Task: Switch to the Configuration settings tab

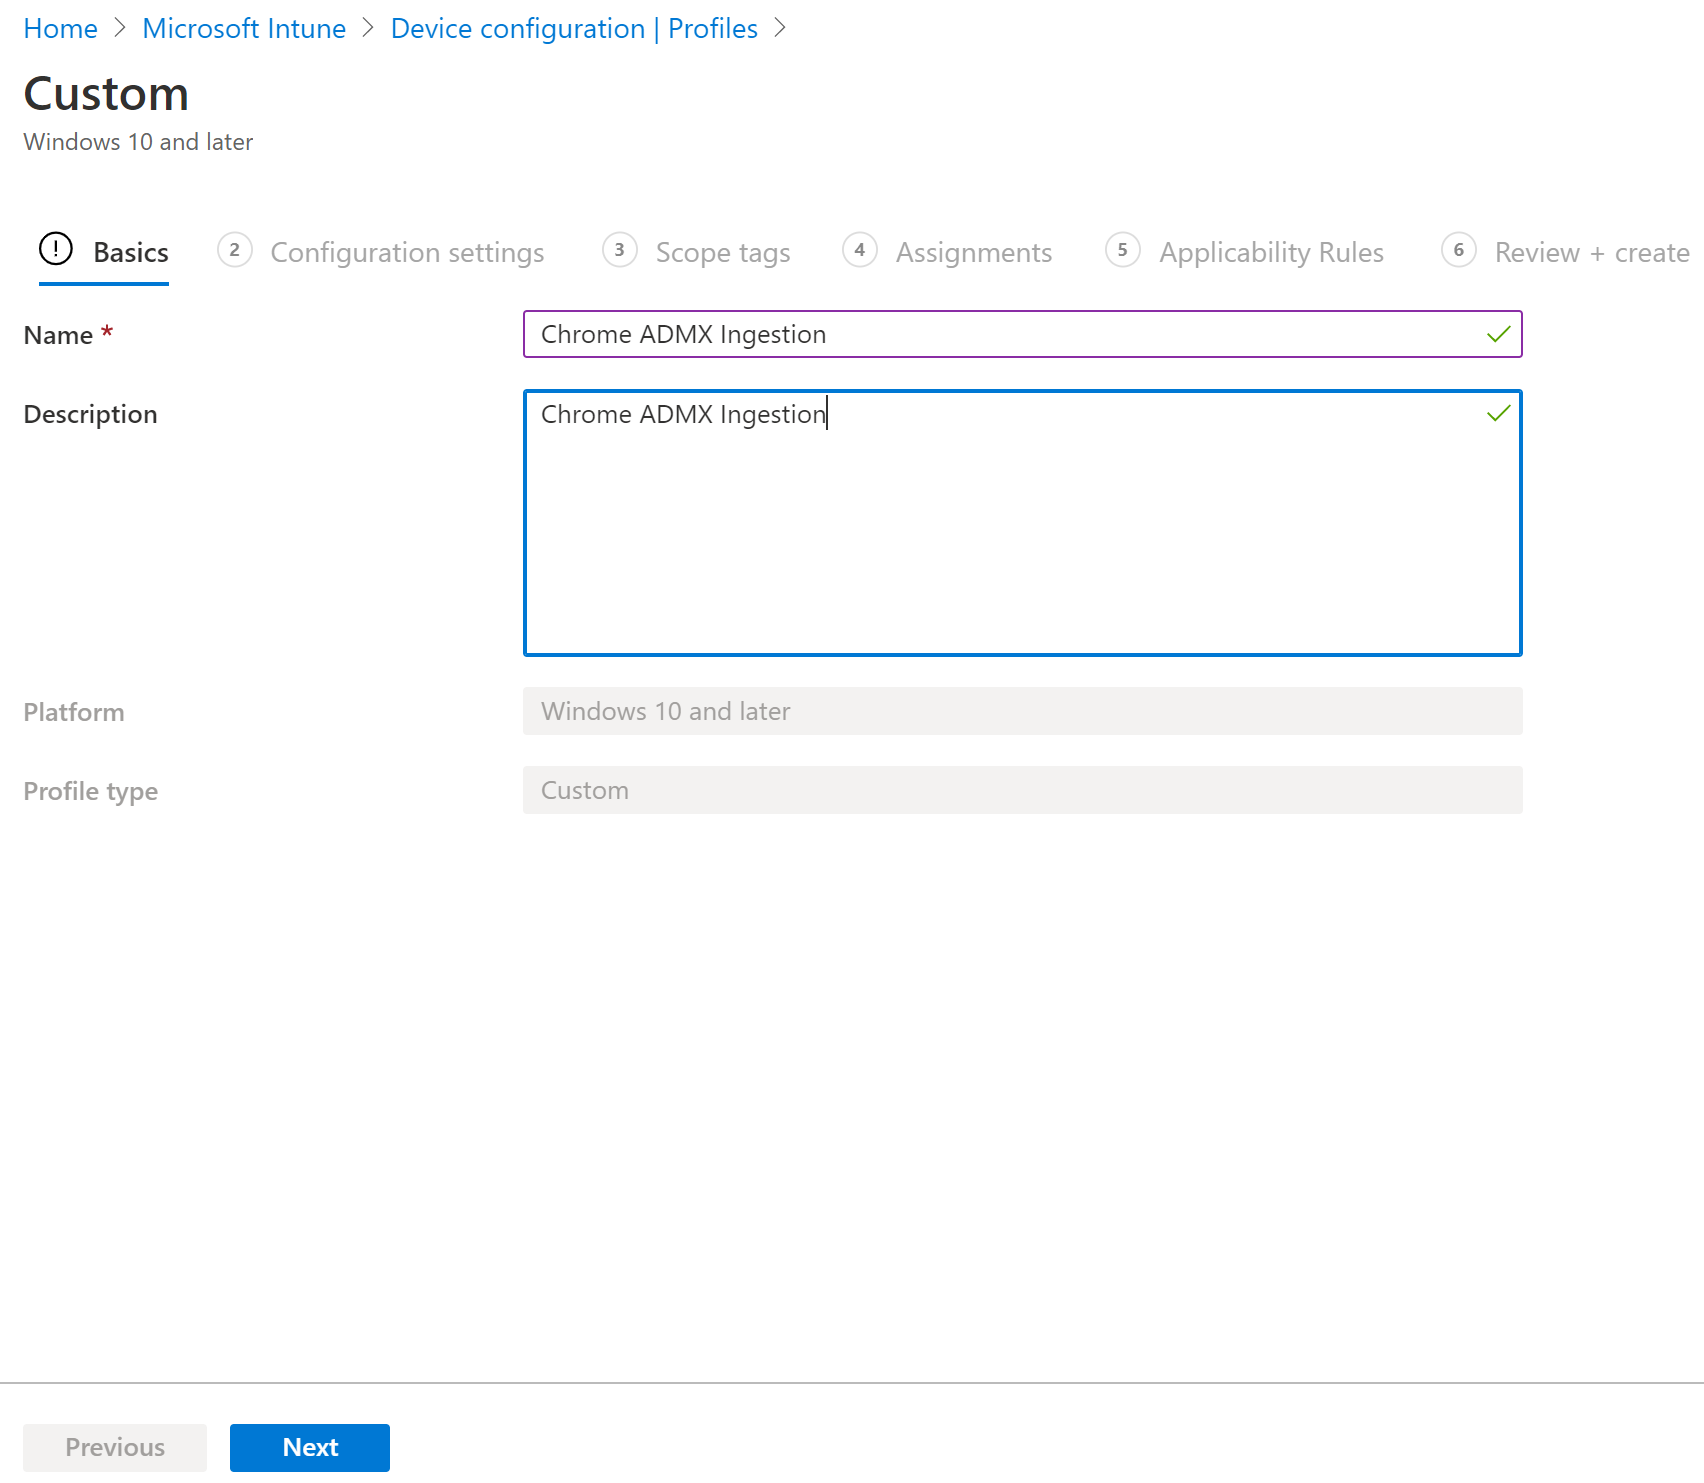Action: pyautogui.click(x=406, y=252)
